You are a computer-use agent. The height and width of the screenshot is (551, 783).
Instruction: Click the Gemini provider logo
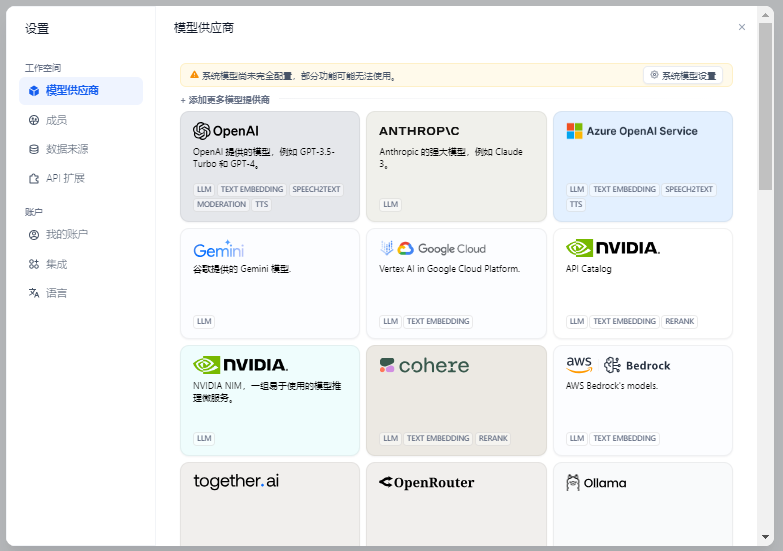coord(218,249)
